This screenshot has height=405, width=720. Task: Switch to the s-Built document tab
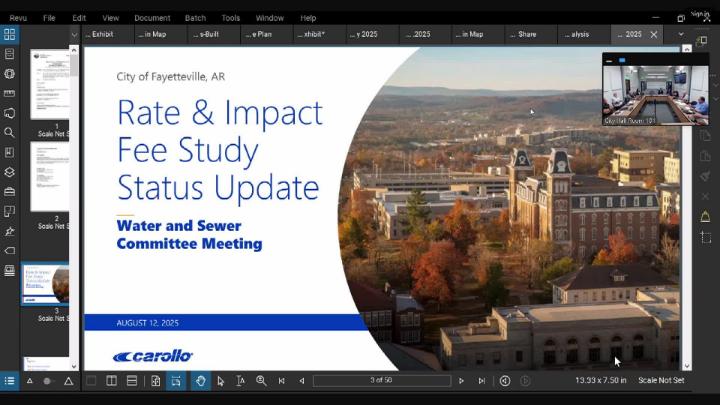tap(214, 34)
